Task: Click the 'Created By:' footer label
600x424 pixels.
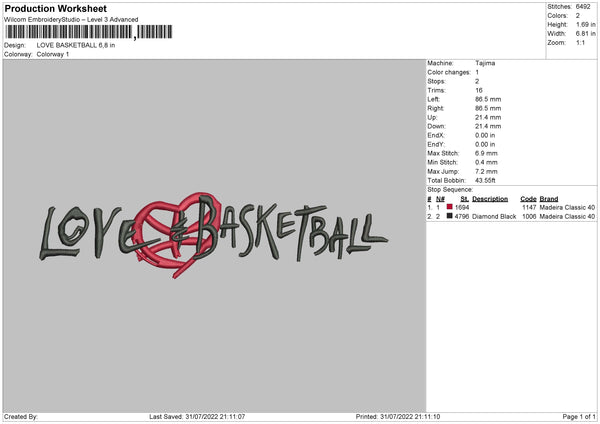Action: point(21,417)
